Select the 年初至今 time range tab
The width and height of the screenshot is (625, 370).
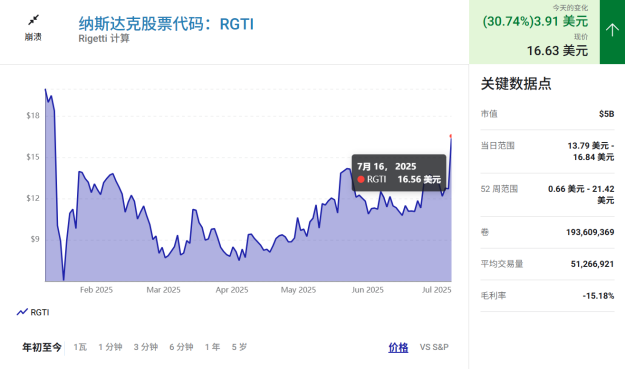click(42, 347)
